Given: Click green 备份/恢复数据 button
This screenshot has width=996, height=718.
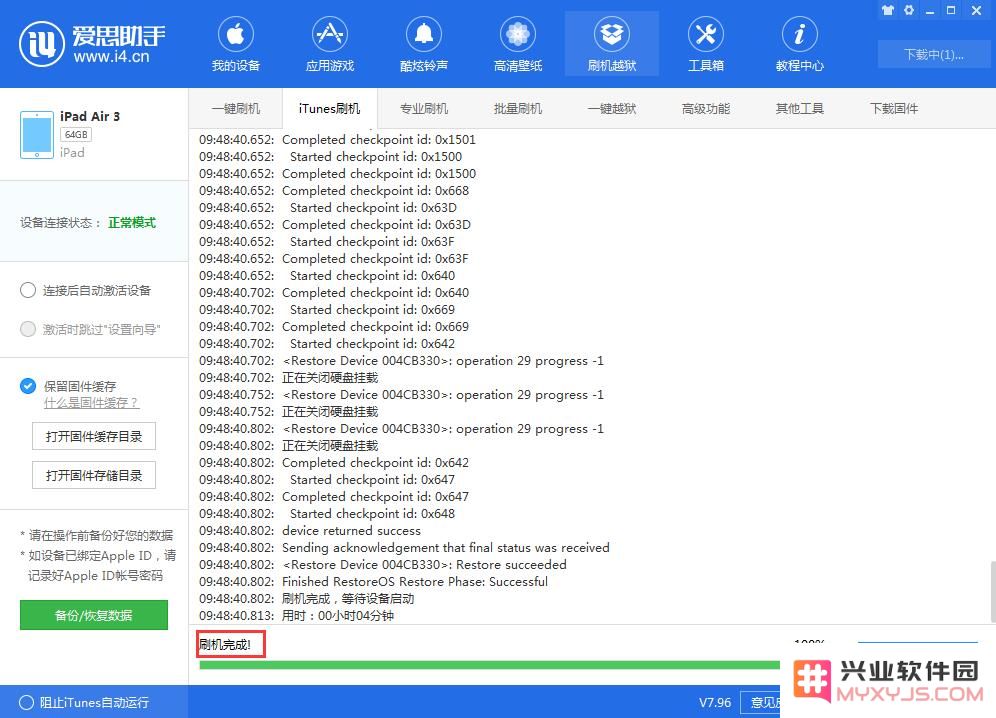Looking at the screenshot, I should (x=93, y=615).
